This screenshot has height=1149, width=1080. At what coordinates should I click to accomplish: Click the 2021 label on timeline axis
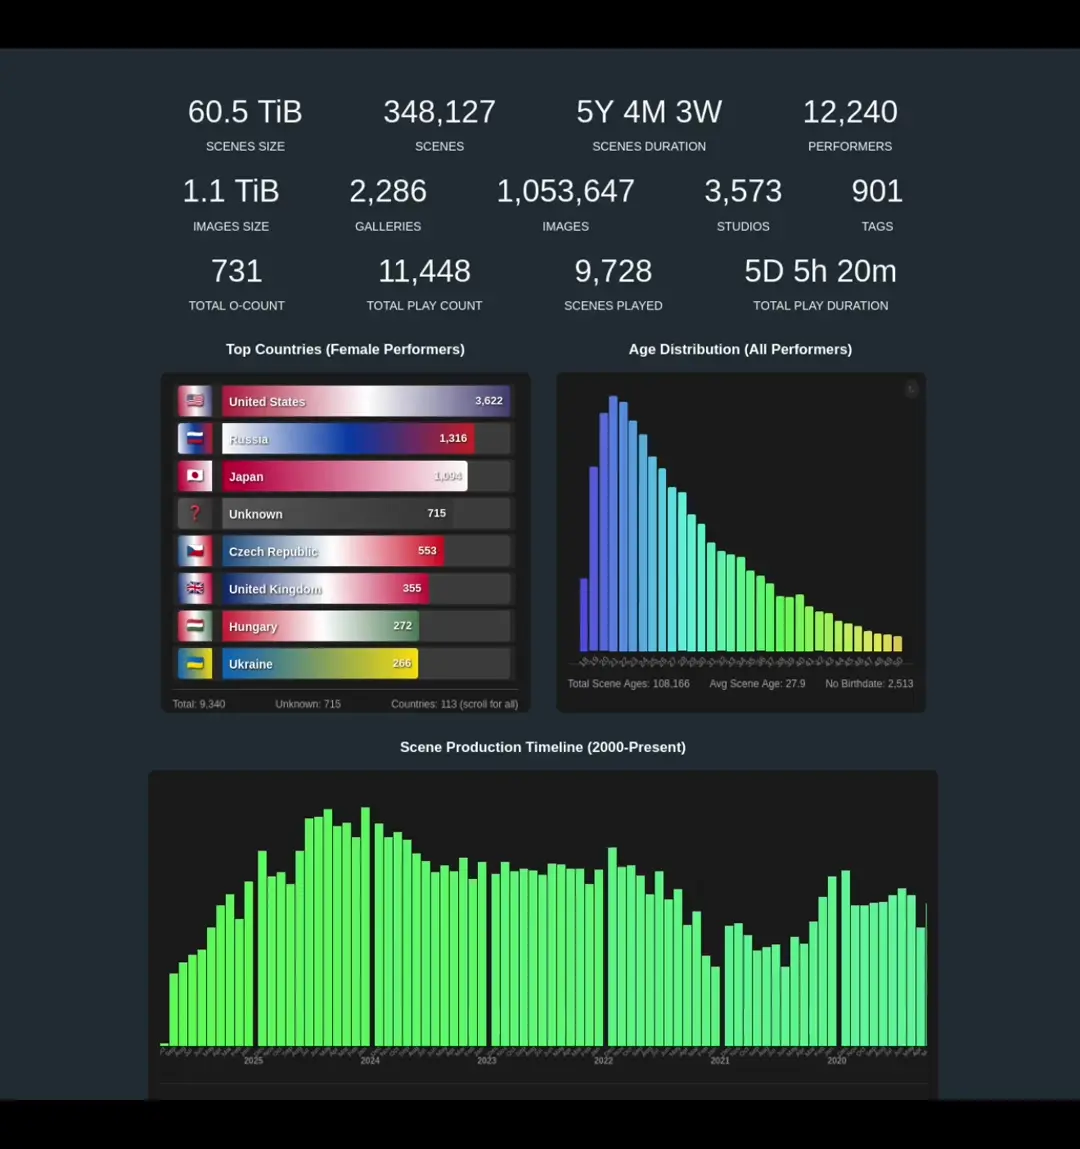pos(720,1061)
